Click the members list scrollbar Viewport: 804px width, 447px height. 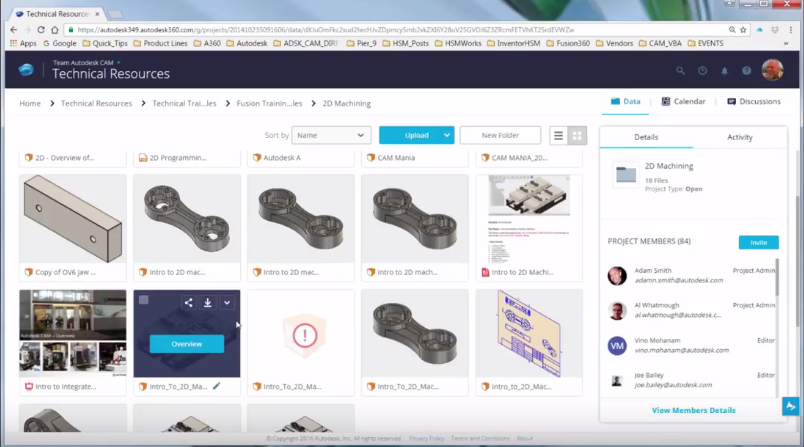[x=777, y=277]
